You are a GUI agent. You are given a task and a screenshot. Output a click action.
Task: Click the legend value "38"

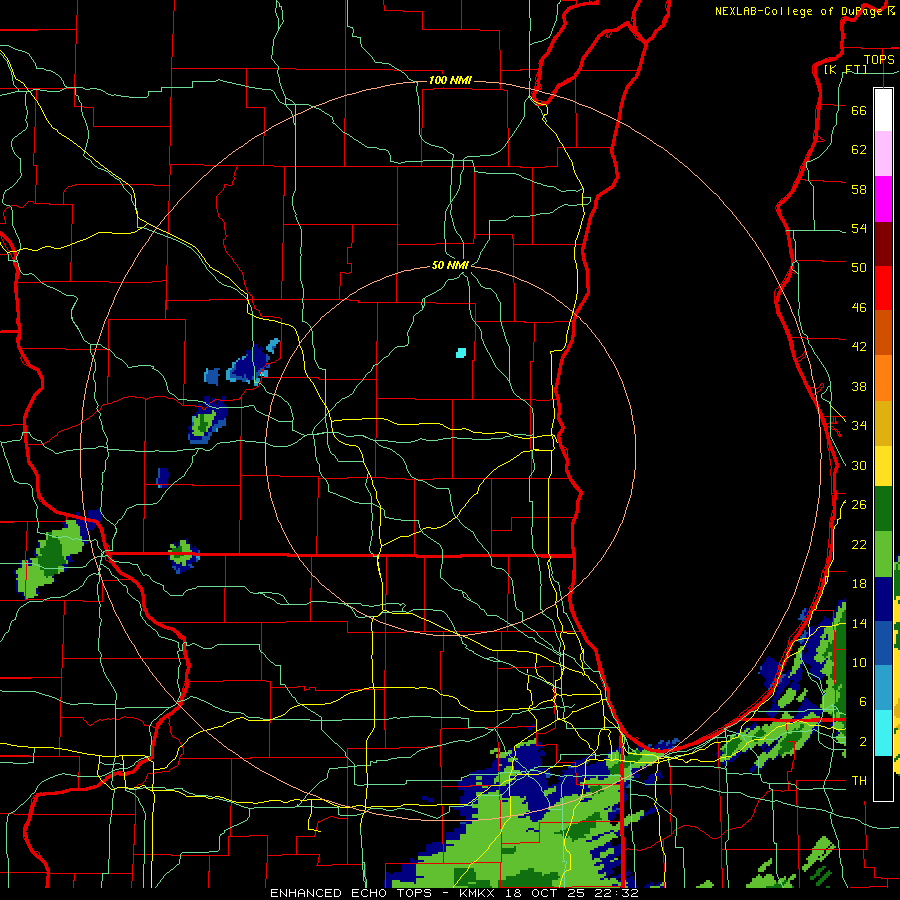[859, 386]
